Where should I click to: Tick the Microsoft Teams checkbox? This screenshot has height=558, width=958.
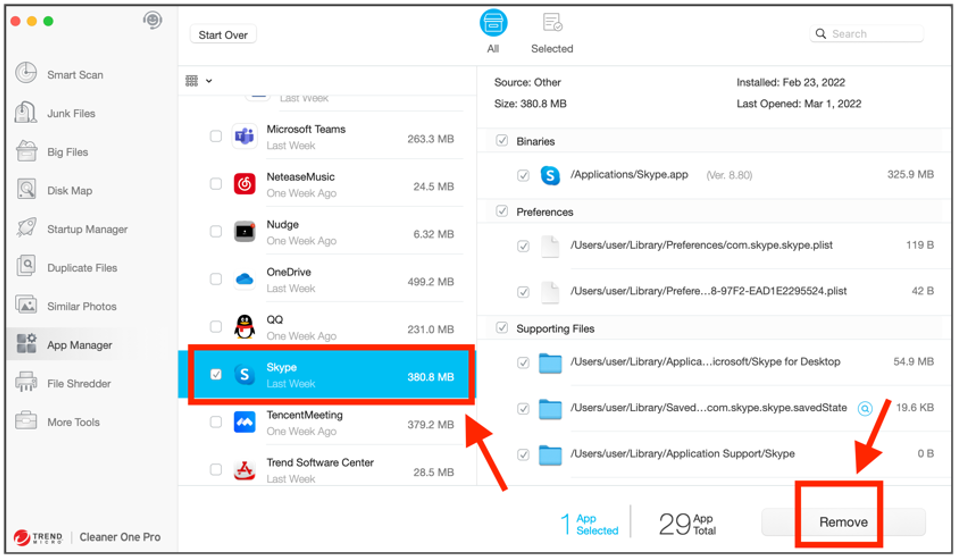[x=216, y=136]
